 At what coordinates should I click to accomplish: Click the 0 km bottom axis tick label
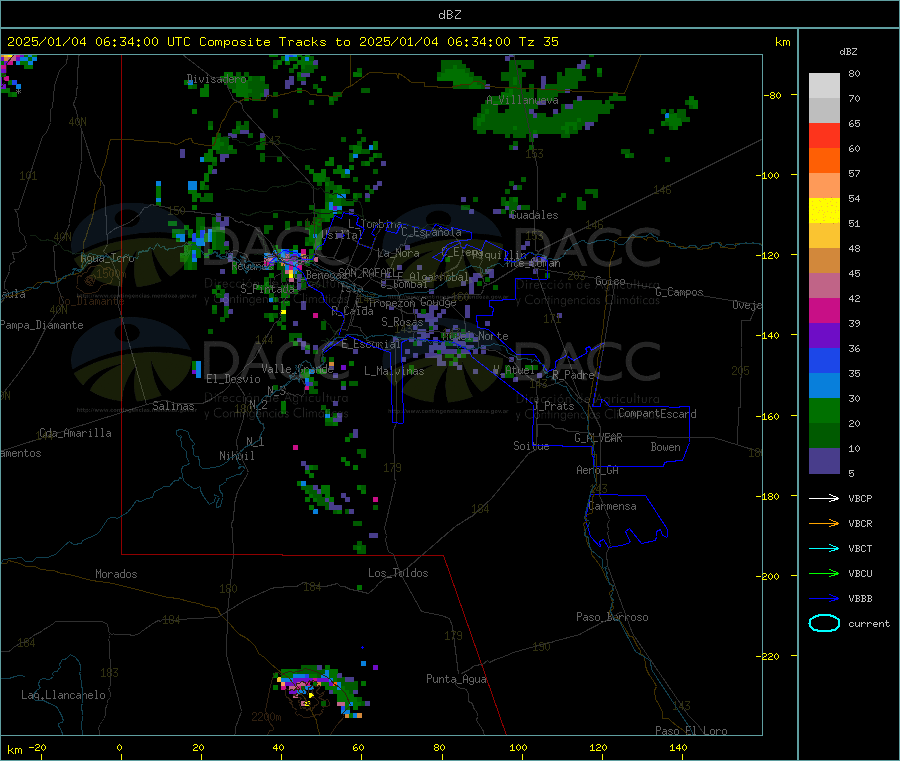119,748
